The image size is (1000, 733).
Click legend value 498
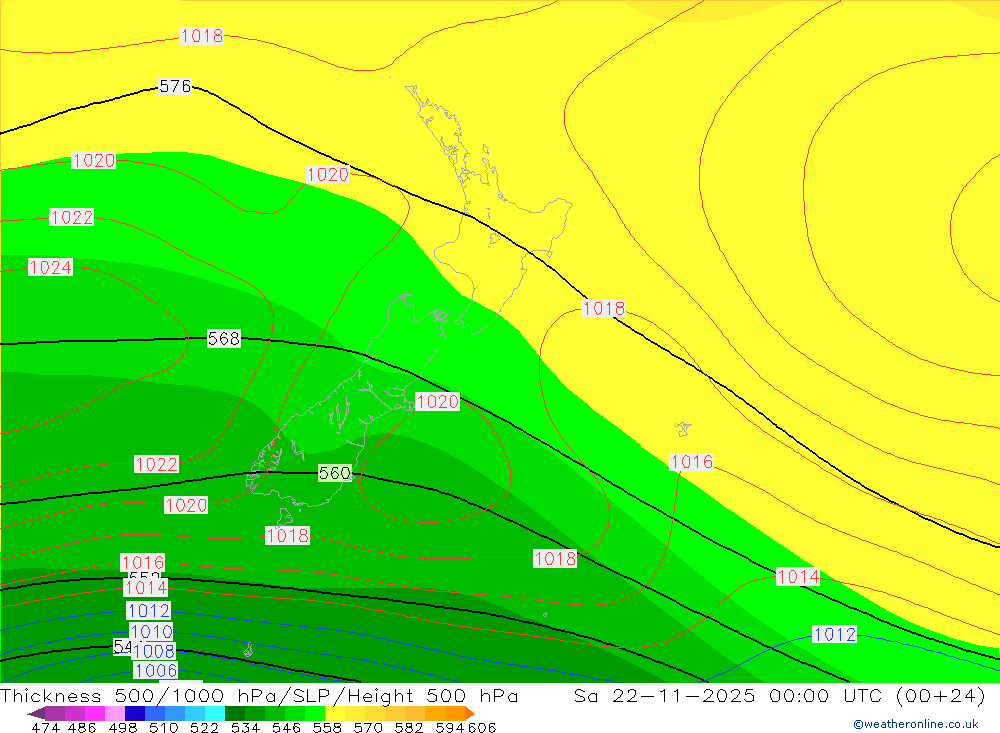point(122,727)
